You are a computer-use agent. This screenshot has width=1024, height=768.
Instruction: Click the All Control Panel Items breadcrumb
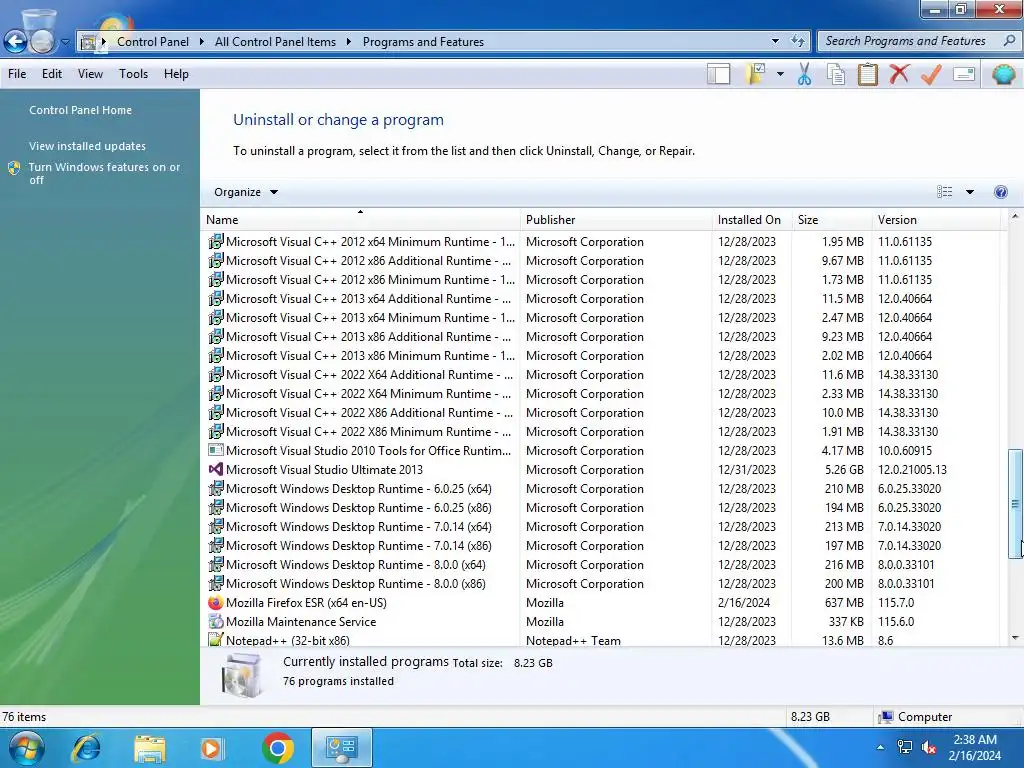coord(275,42)
